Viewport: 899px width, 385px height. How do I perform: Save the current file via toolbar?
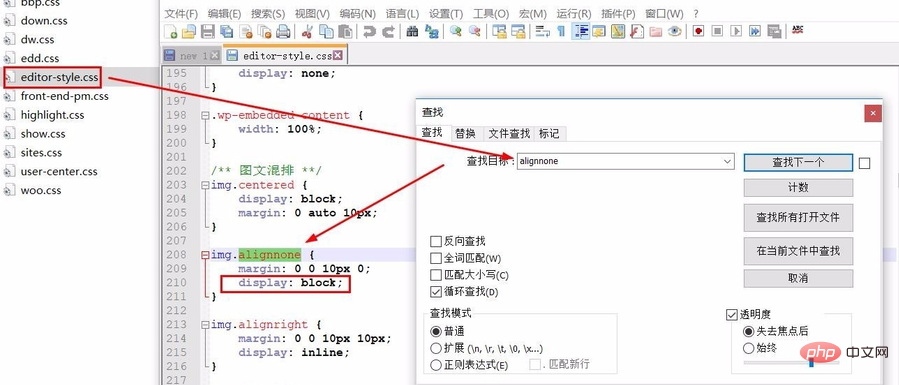[x=208, y=32]
